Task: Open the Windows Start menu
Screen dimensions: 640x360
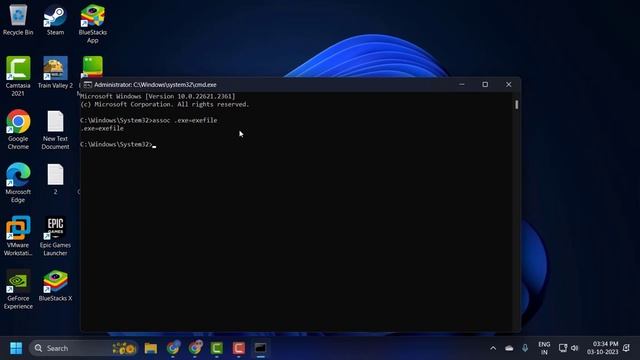Action: tap(16, 348)
